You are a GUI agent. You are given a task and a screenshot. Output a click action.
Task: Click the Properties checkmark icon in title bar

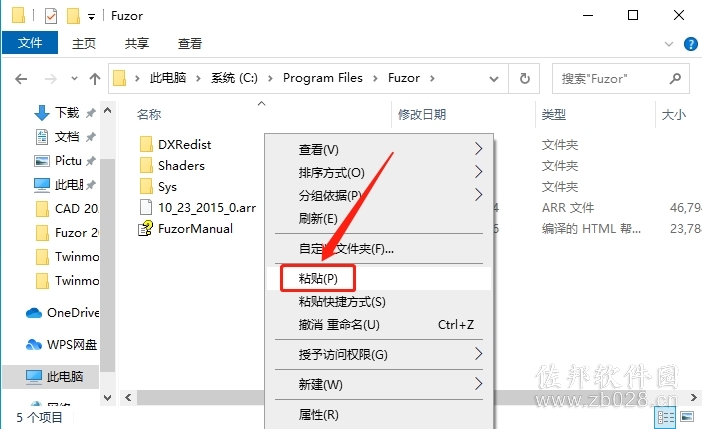point(51,16)
